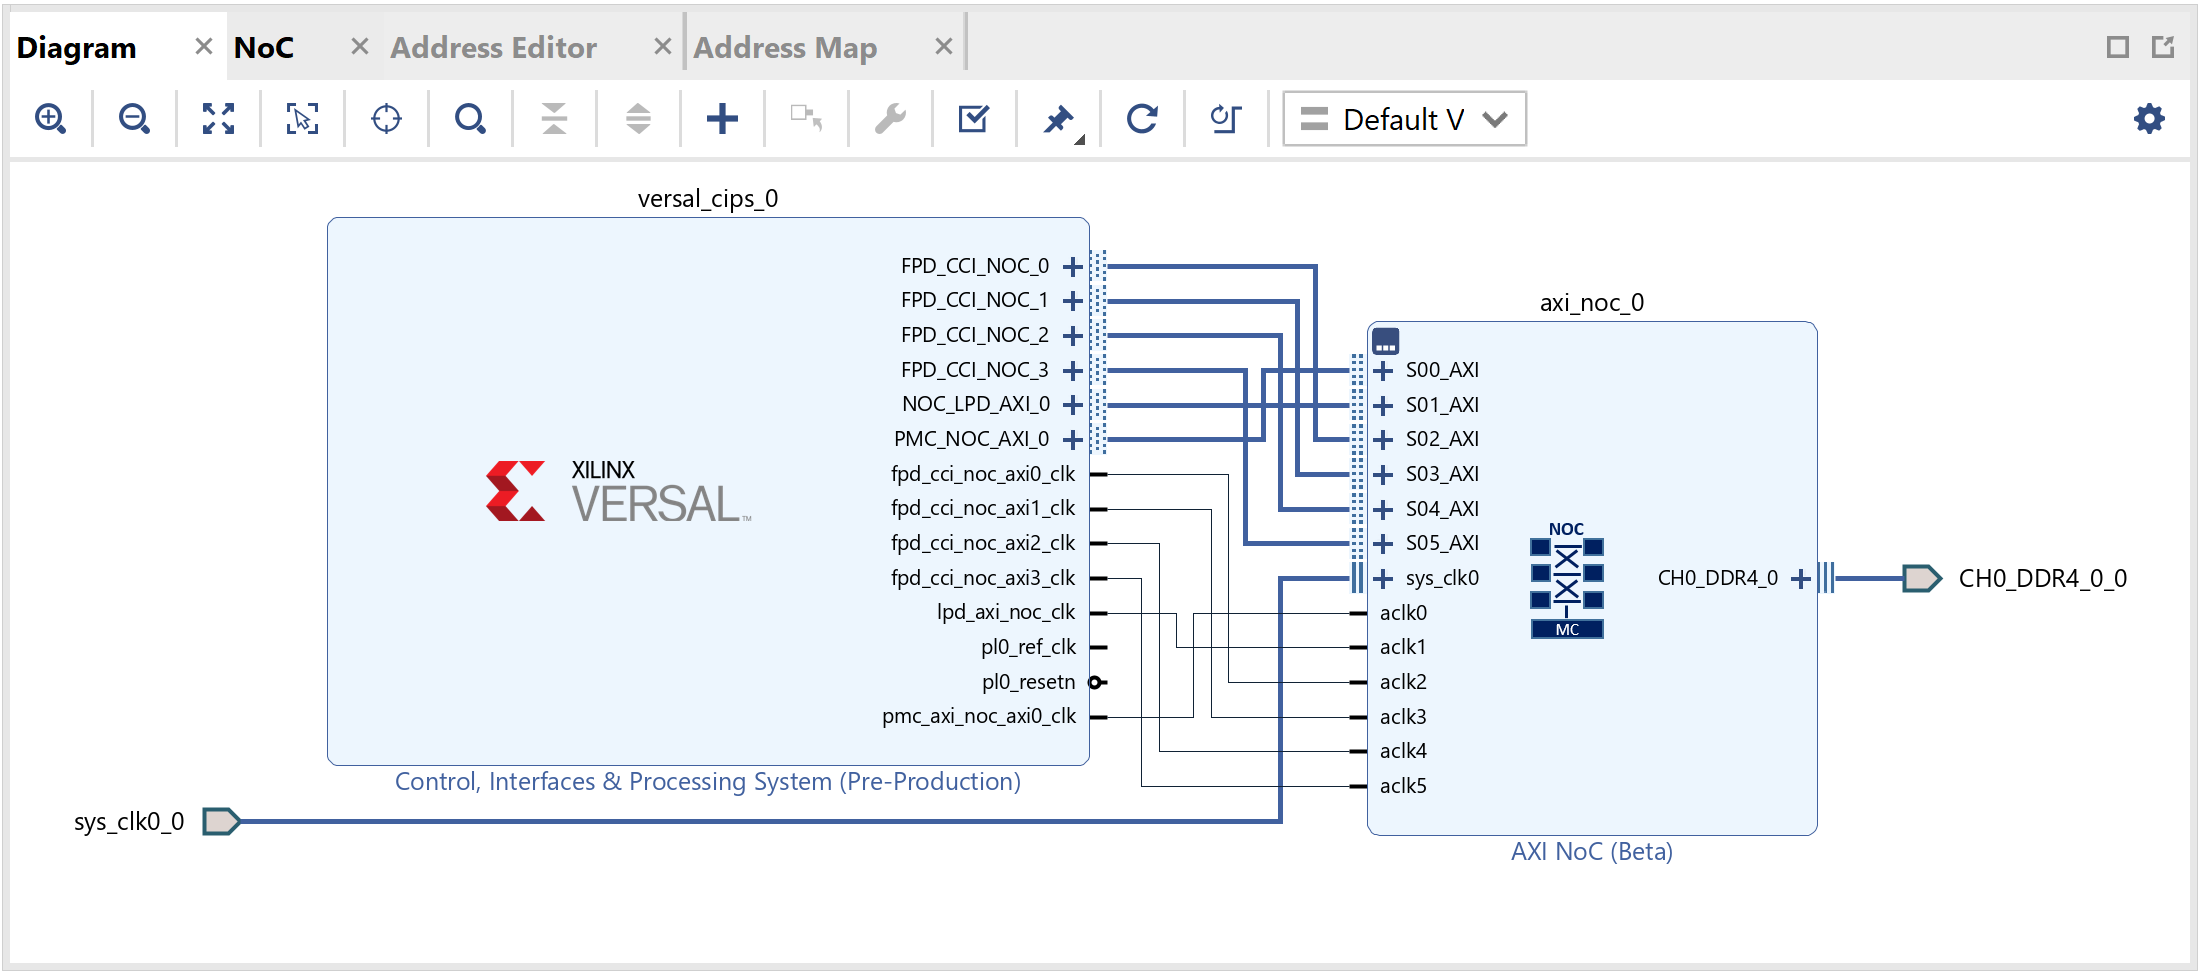Viewport: 2204px width, 973px height.
Task: Expand the CH0_DDR4_0 interface pin
Action: 1800,579
